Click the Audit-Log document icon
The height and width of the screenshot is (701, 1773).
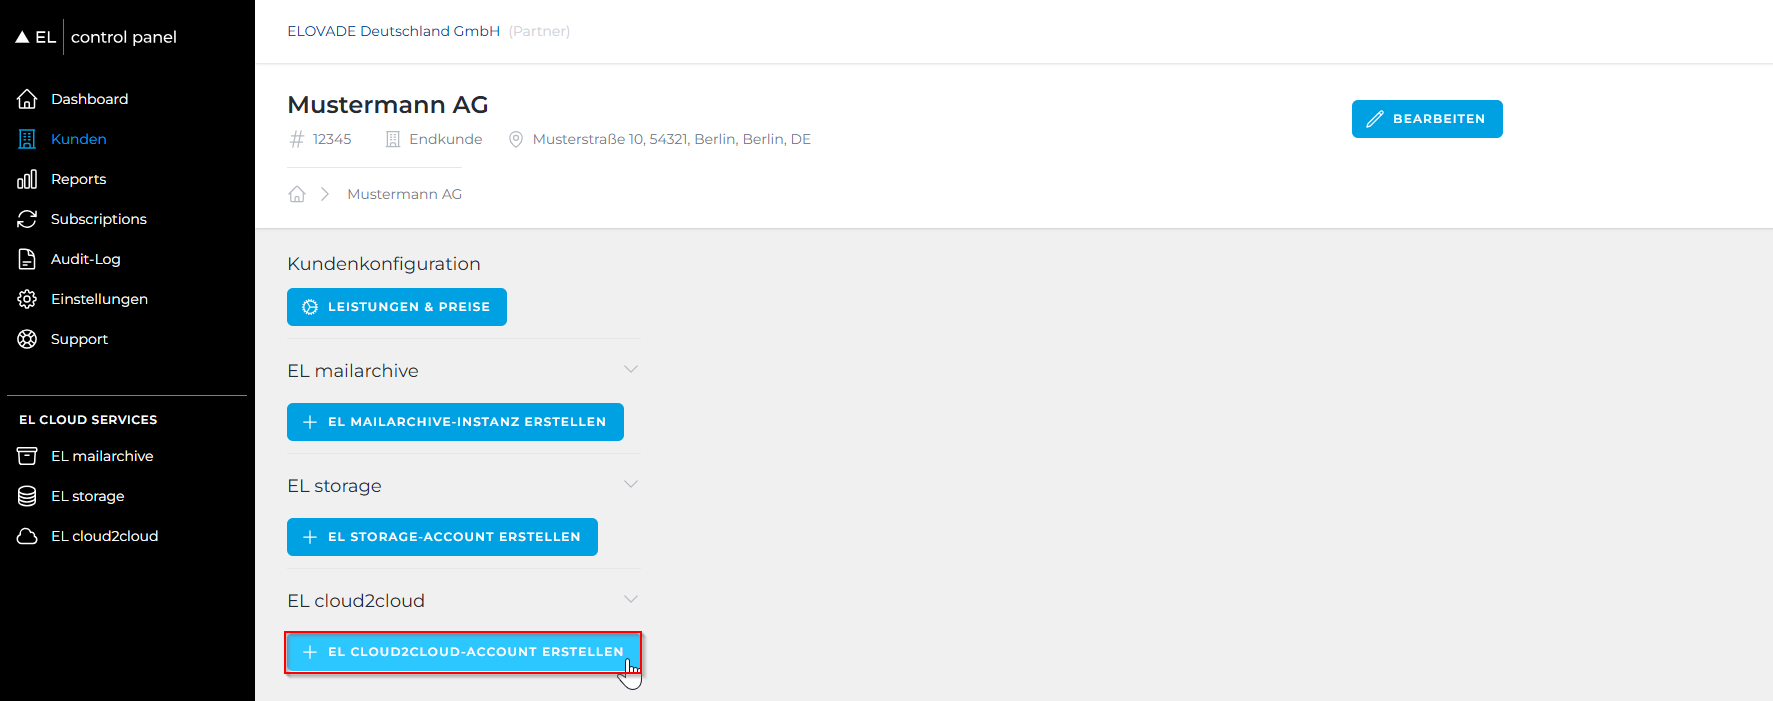click(27, 259)
